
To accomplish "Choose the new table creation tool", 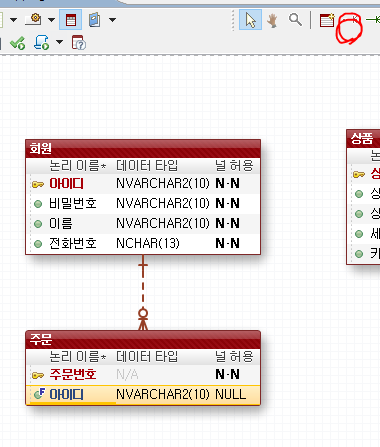I will [327, 20].
